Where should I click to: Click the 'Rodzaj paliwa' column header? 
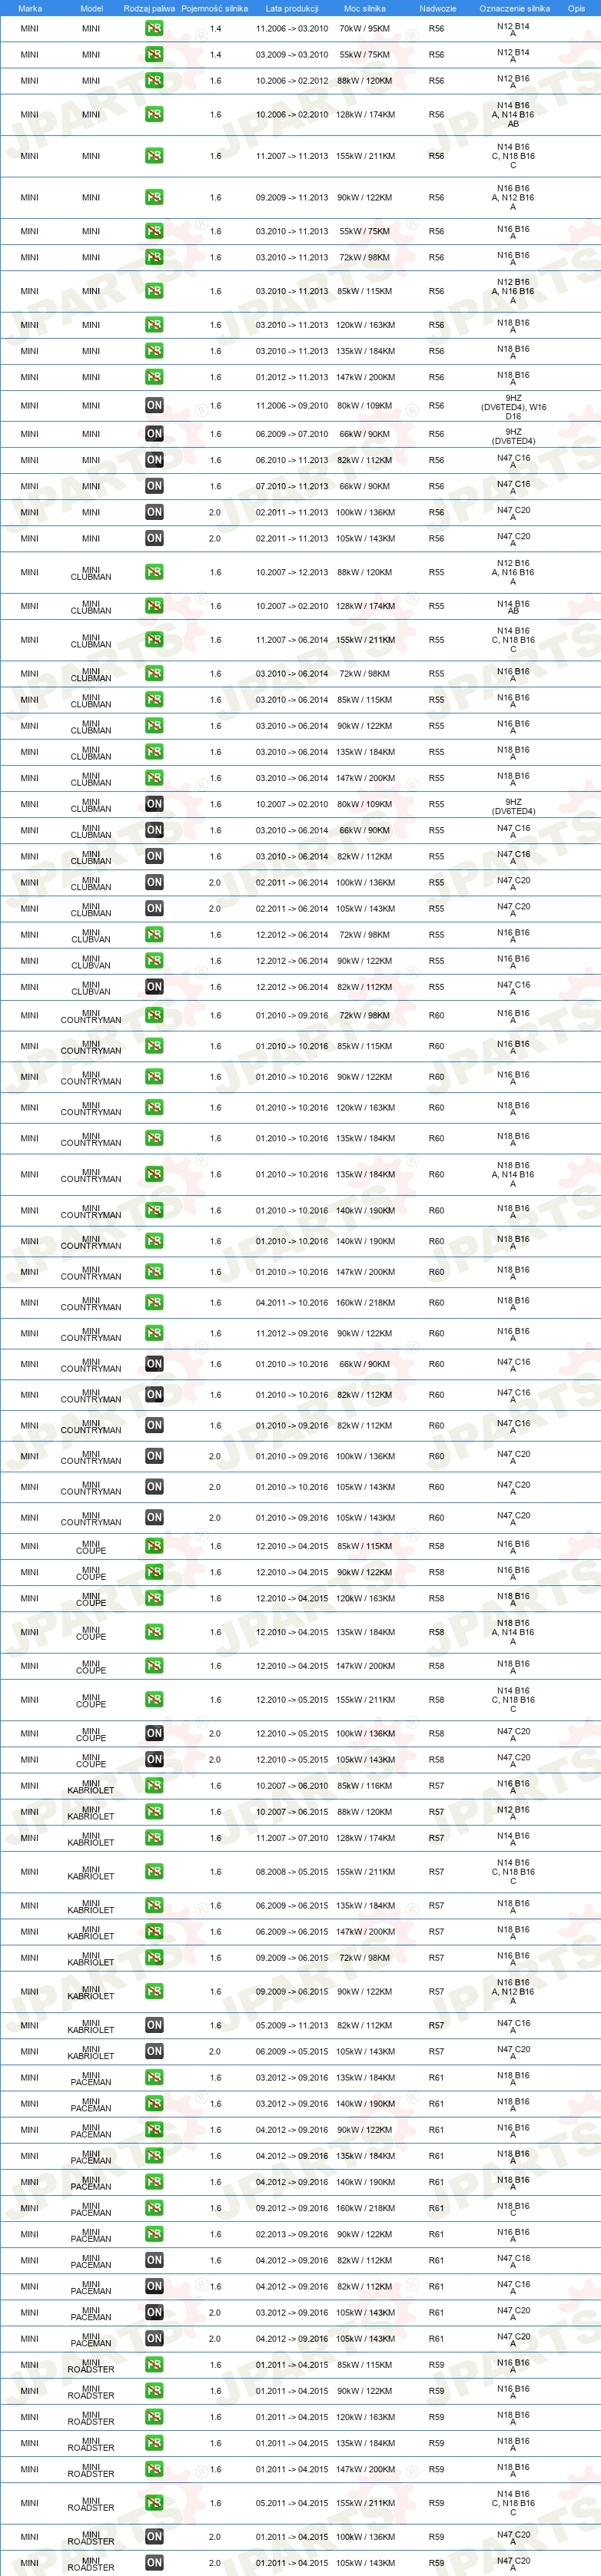coord(149,8)
